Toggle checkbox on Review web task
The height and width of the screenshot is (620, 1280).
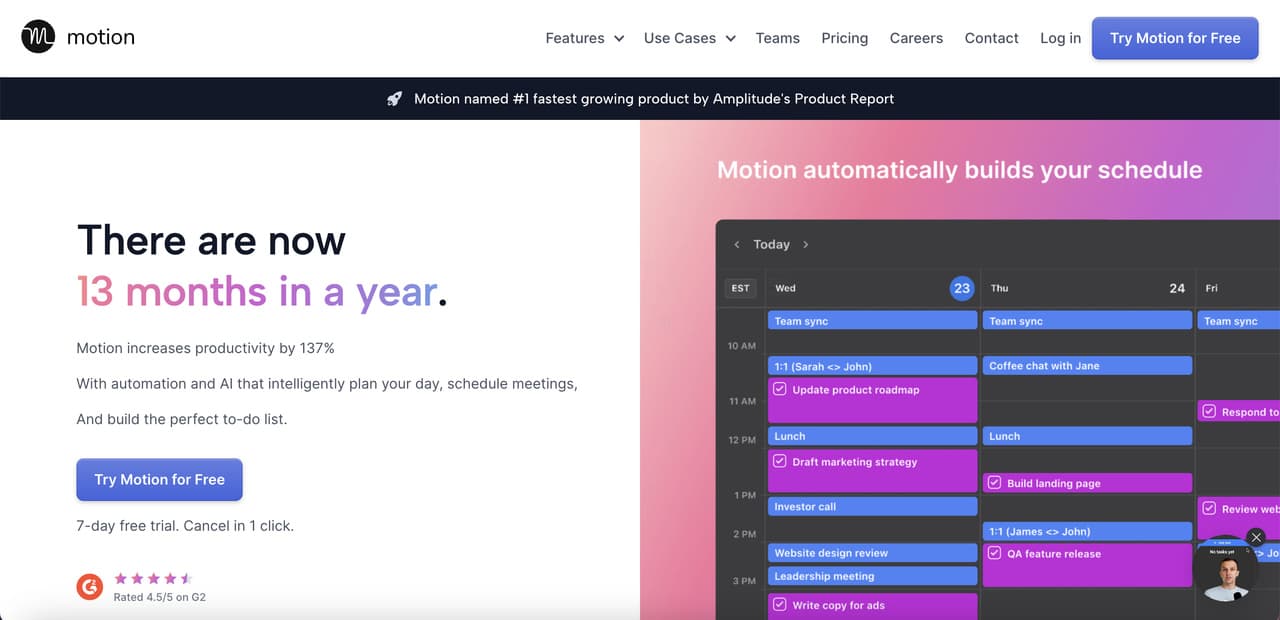pos(1209,508)
